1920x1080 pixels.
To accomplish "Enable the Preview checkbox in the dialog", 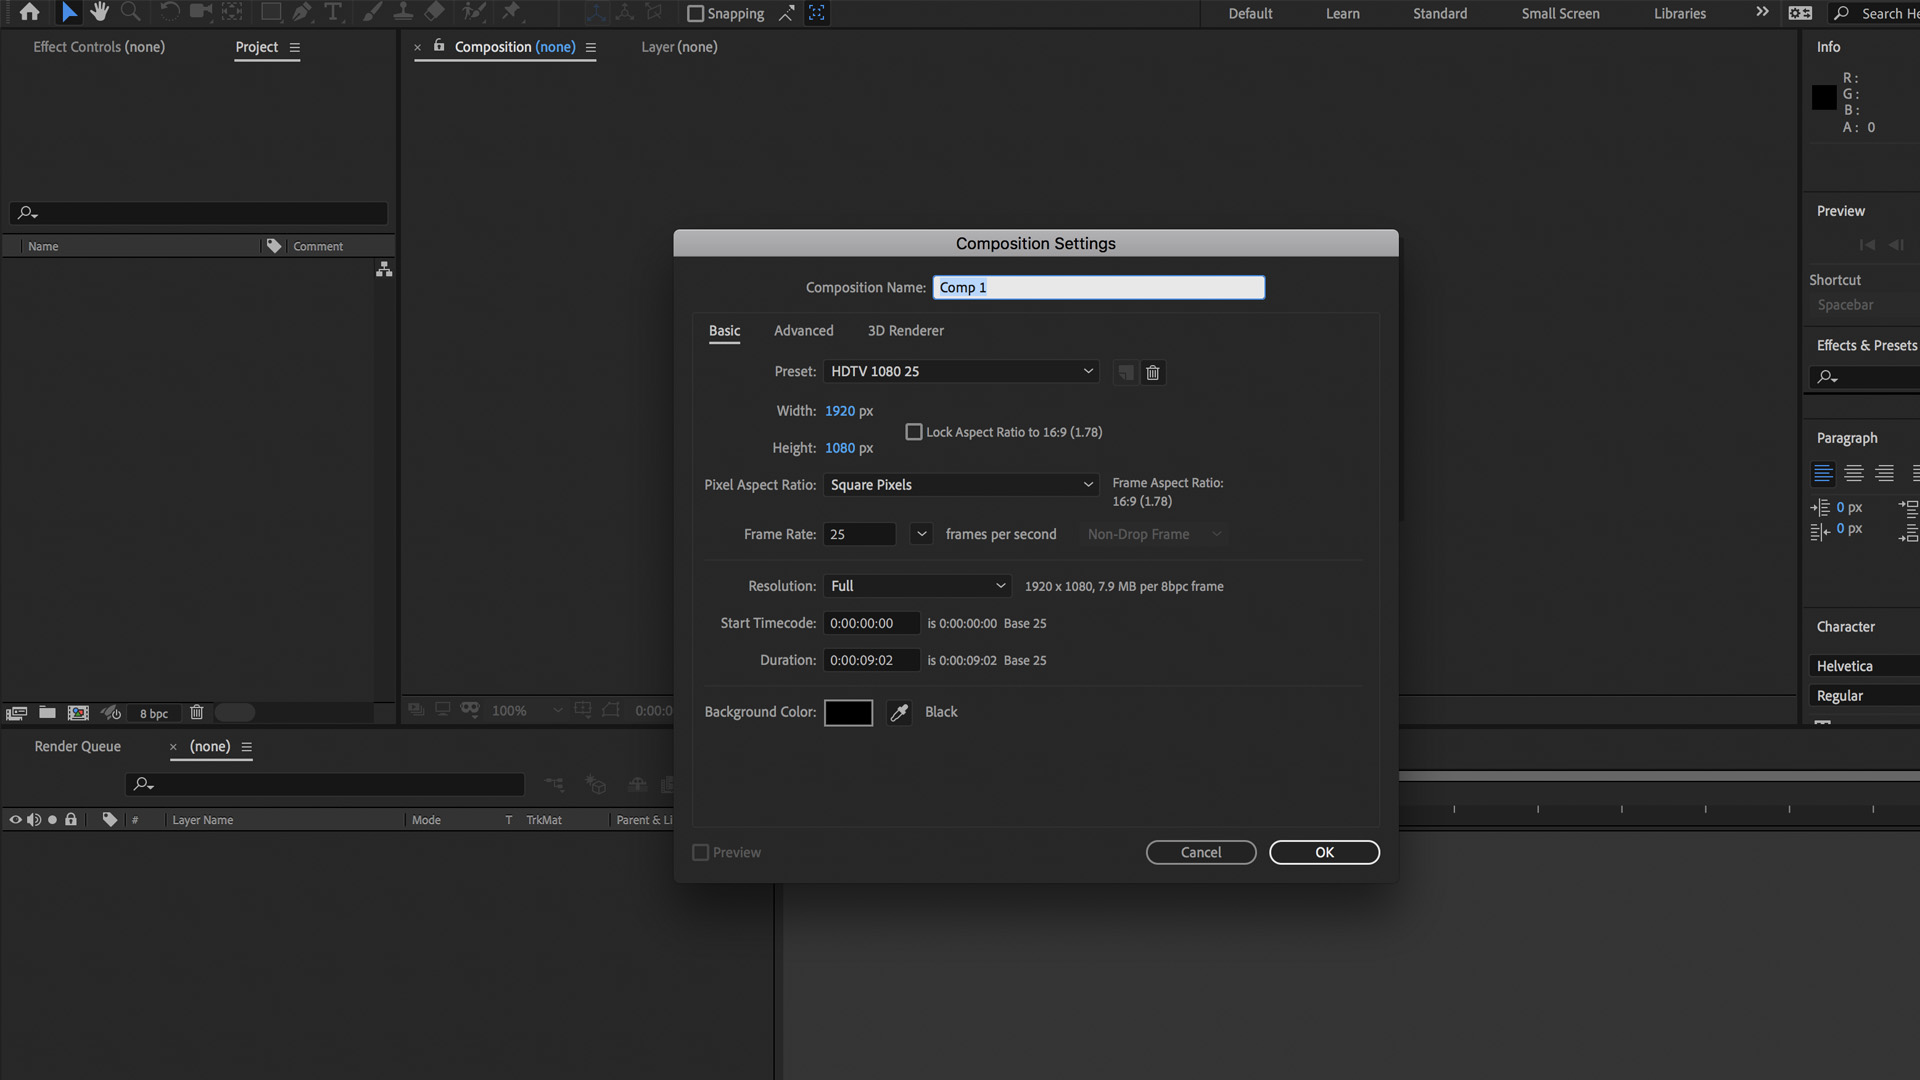I will [x=700, y=852].
